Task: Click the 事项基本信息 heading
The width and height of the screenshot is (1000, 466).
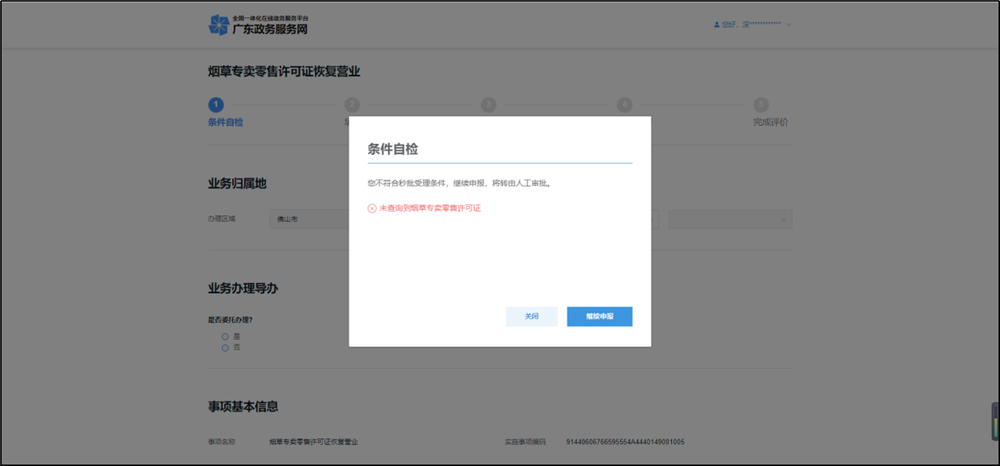Action: [243, 407]
